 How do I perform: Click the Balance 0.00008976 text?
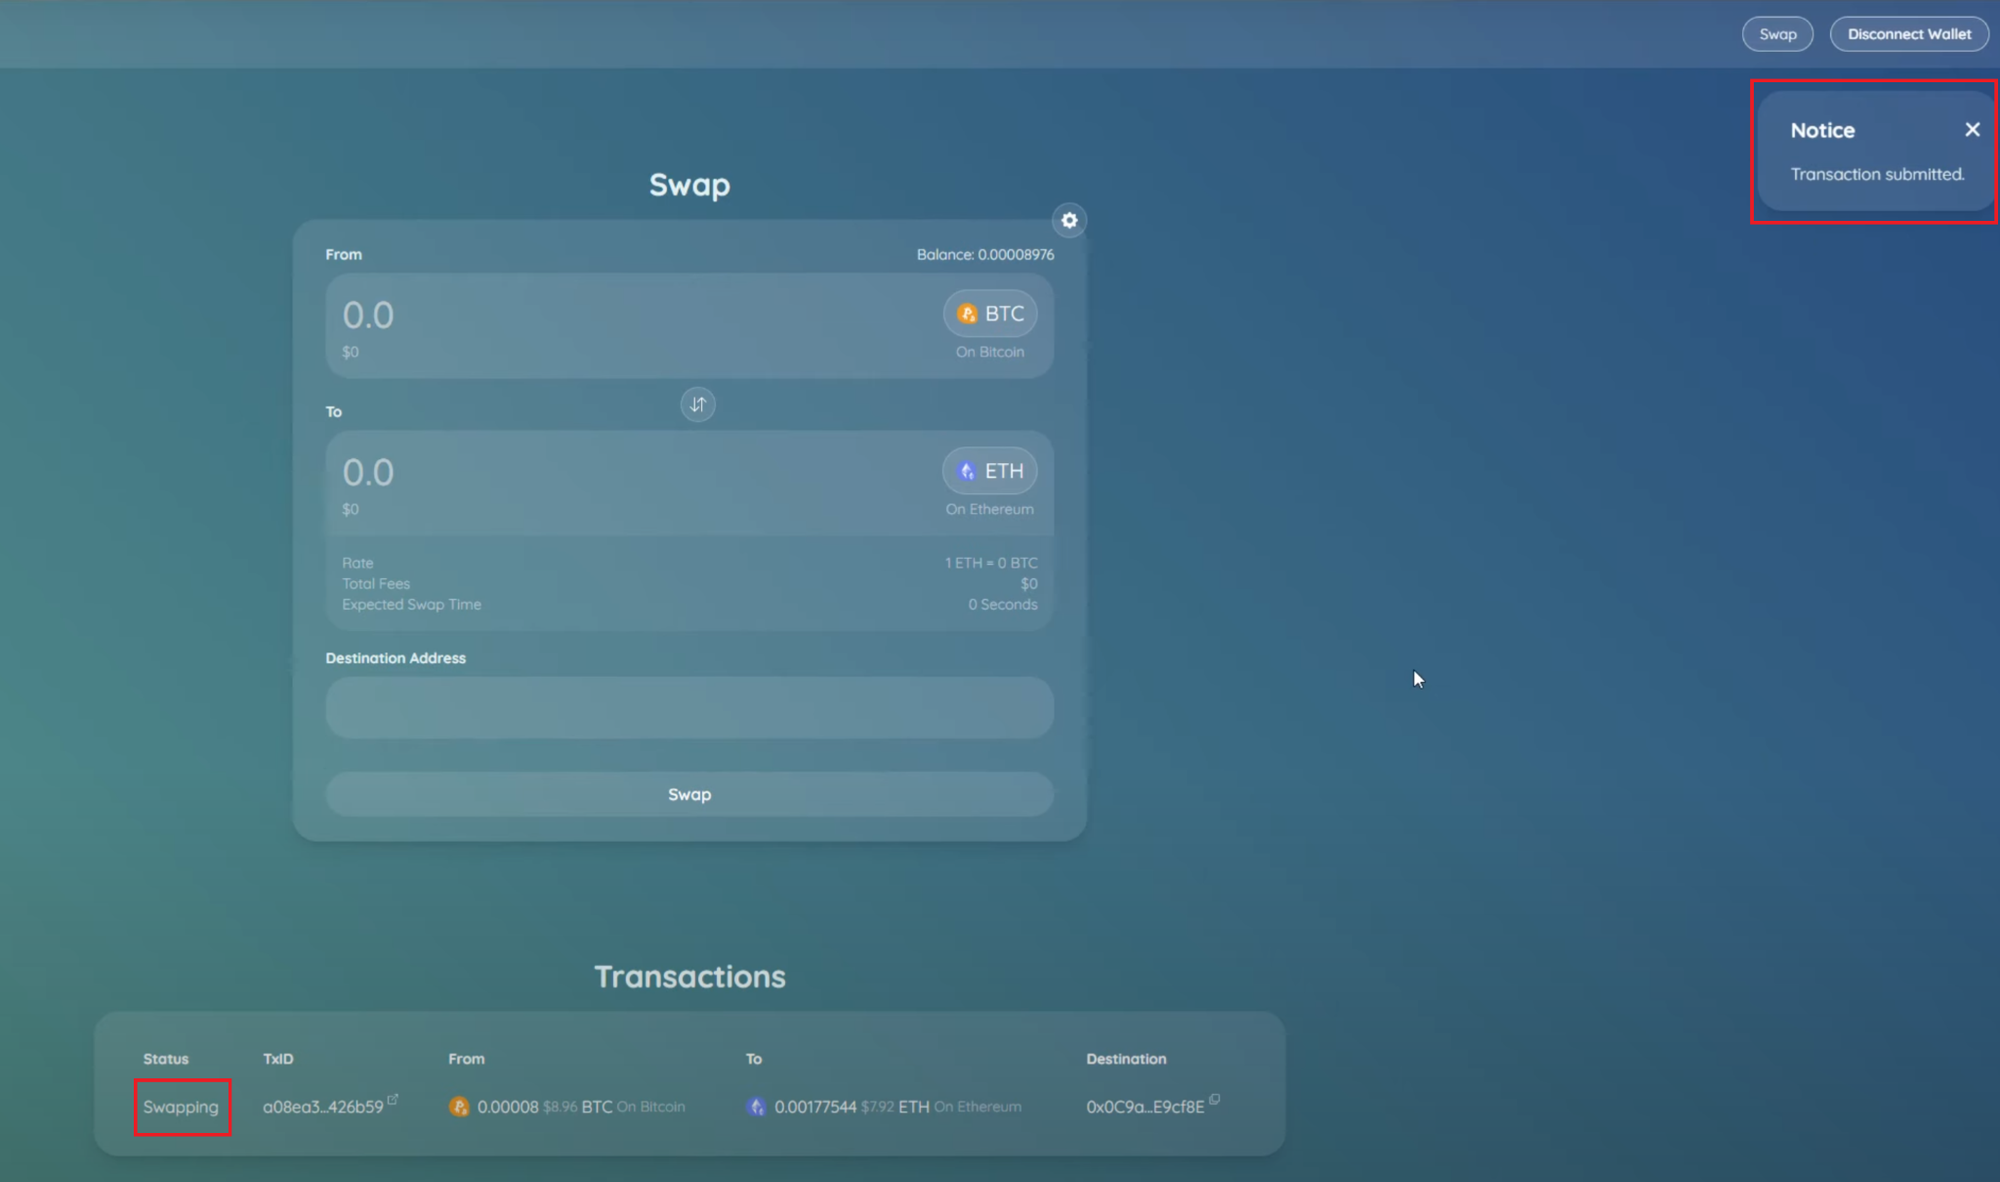tap(985, 255)
